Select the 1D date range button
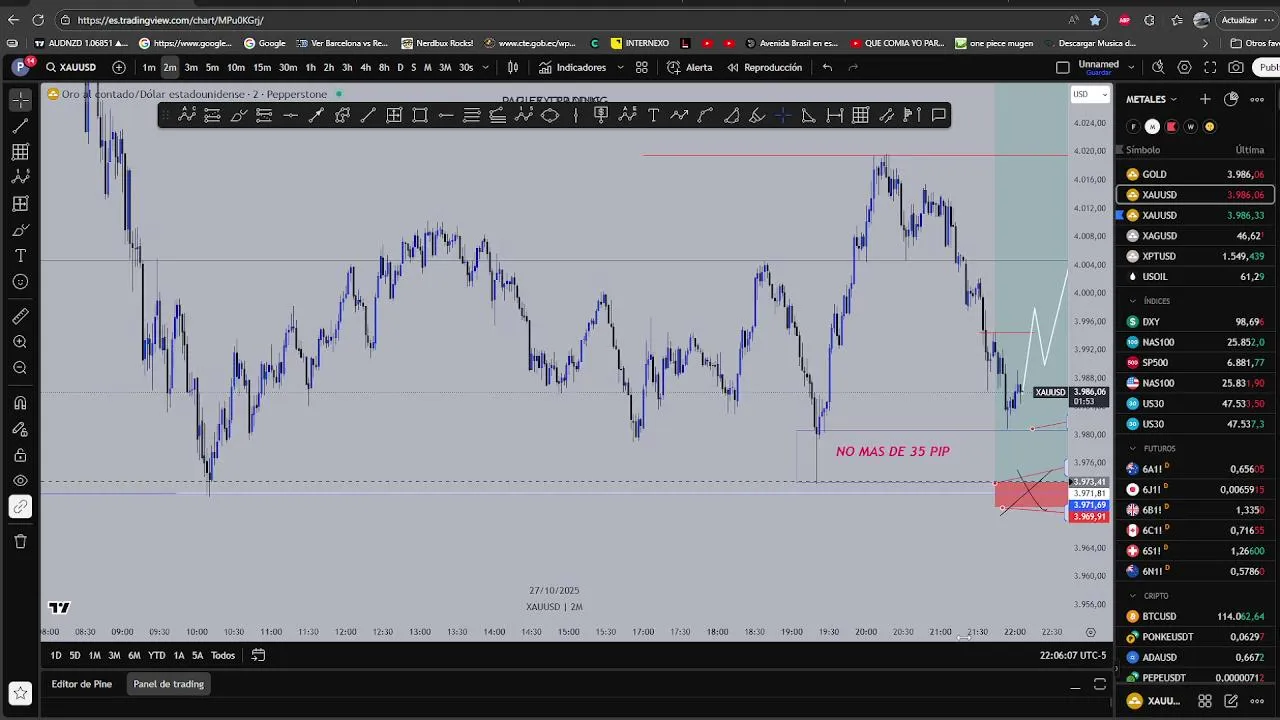This screenshot has width=1280, height=720. coord(56,656)
